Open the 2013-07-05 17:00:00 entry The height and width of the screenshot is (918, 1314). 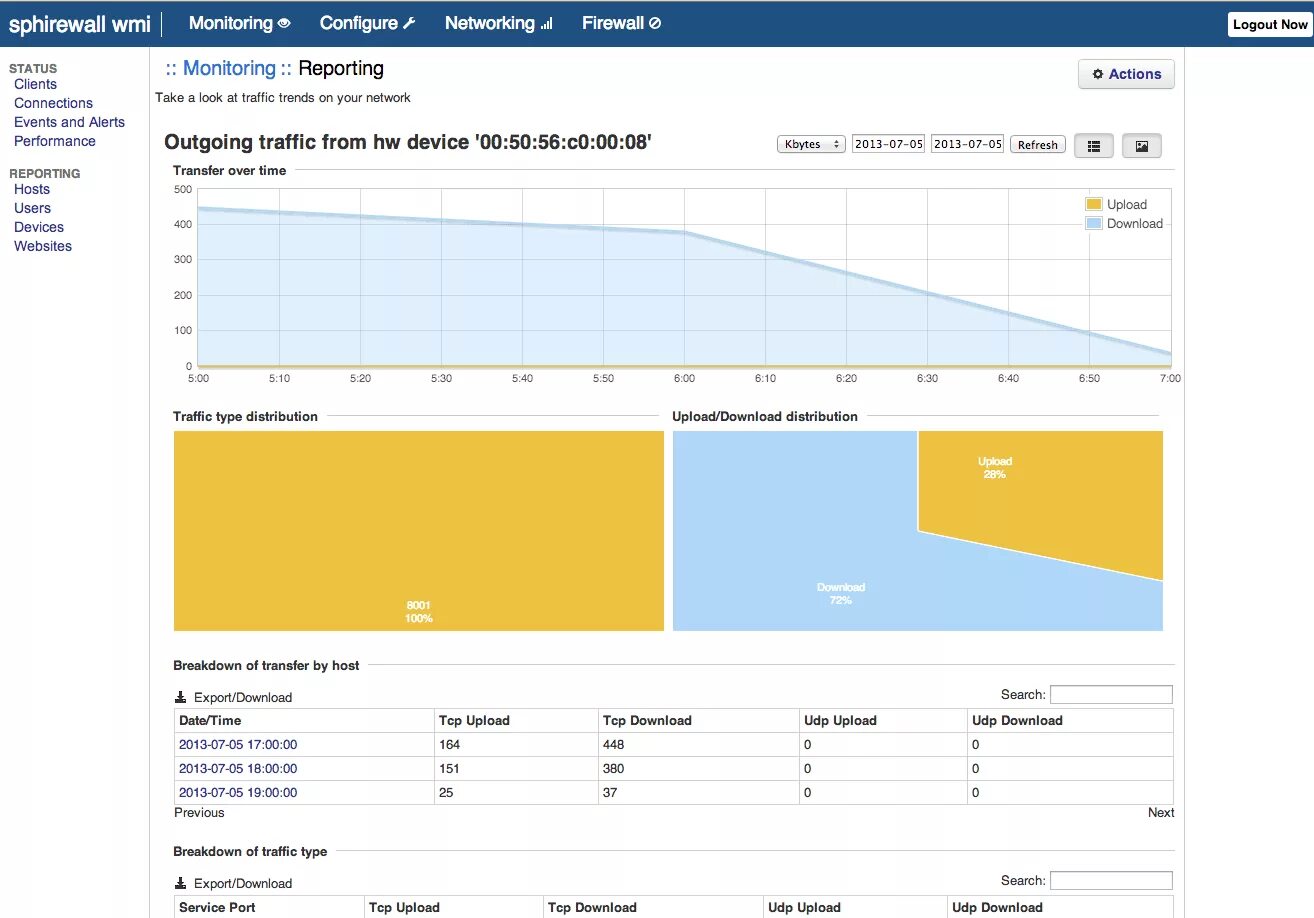(238, 744)
